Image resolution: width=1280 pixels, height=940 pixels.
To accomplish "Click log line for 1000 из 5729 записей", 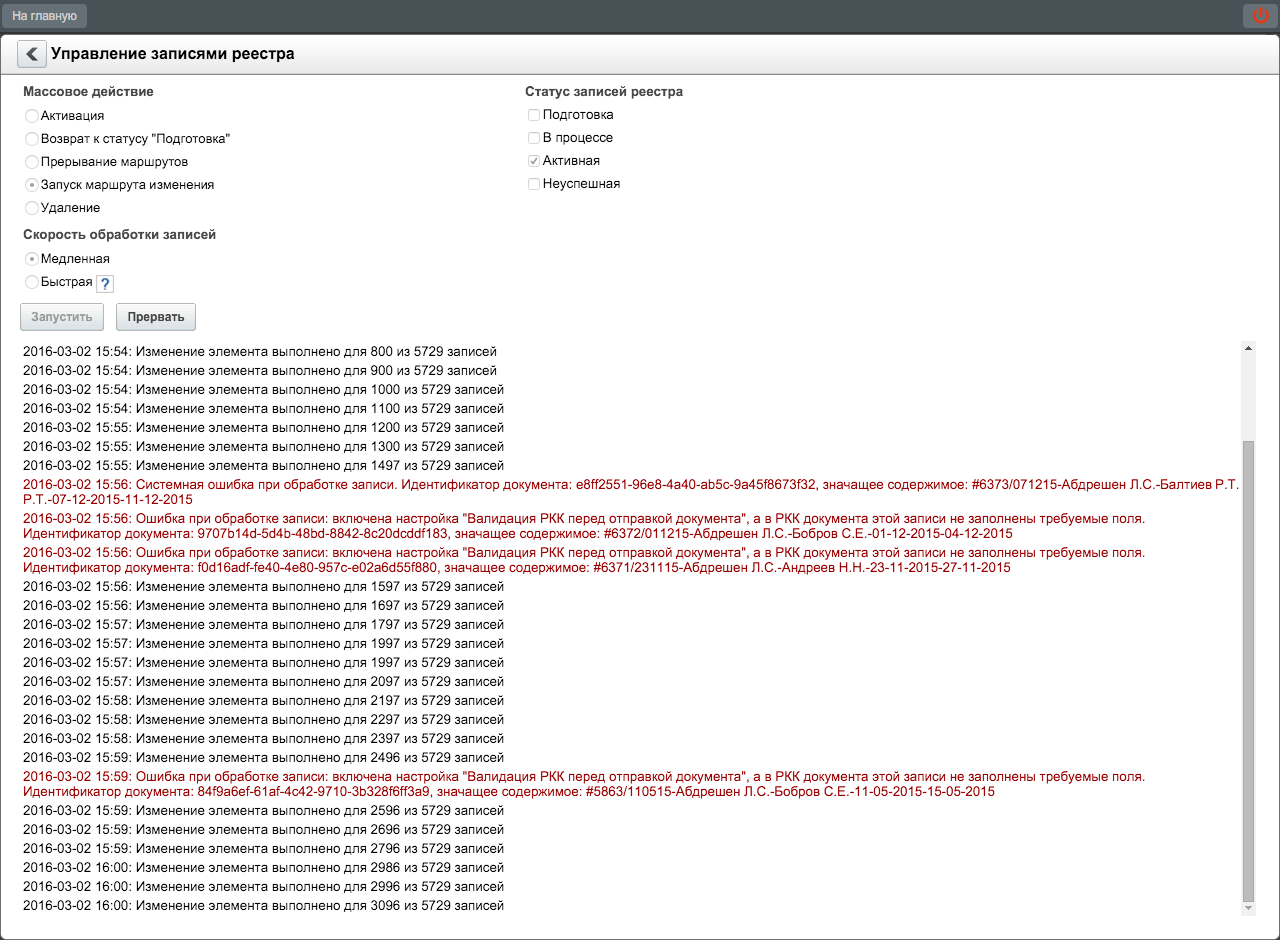I will click(263, 390).
